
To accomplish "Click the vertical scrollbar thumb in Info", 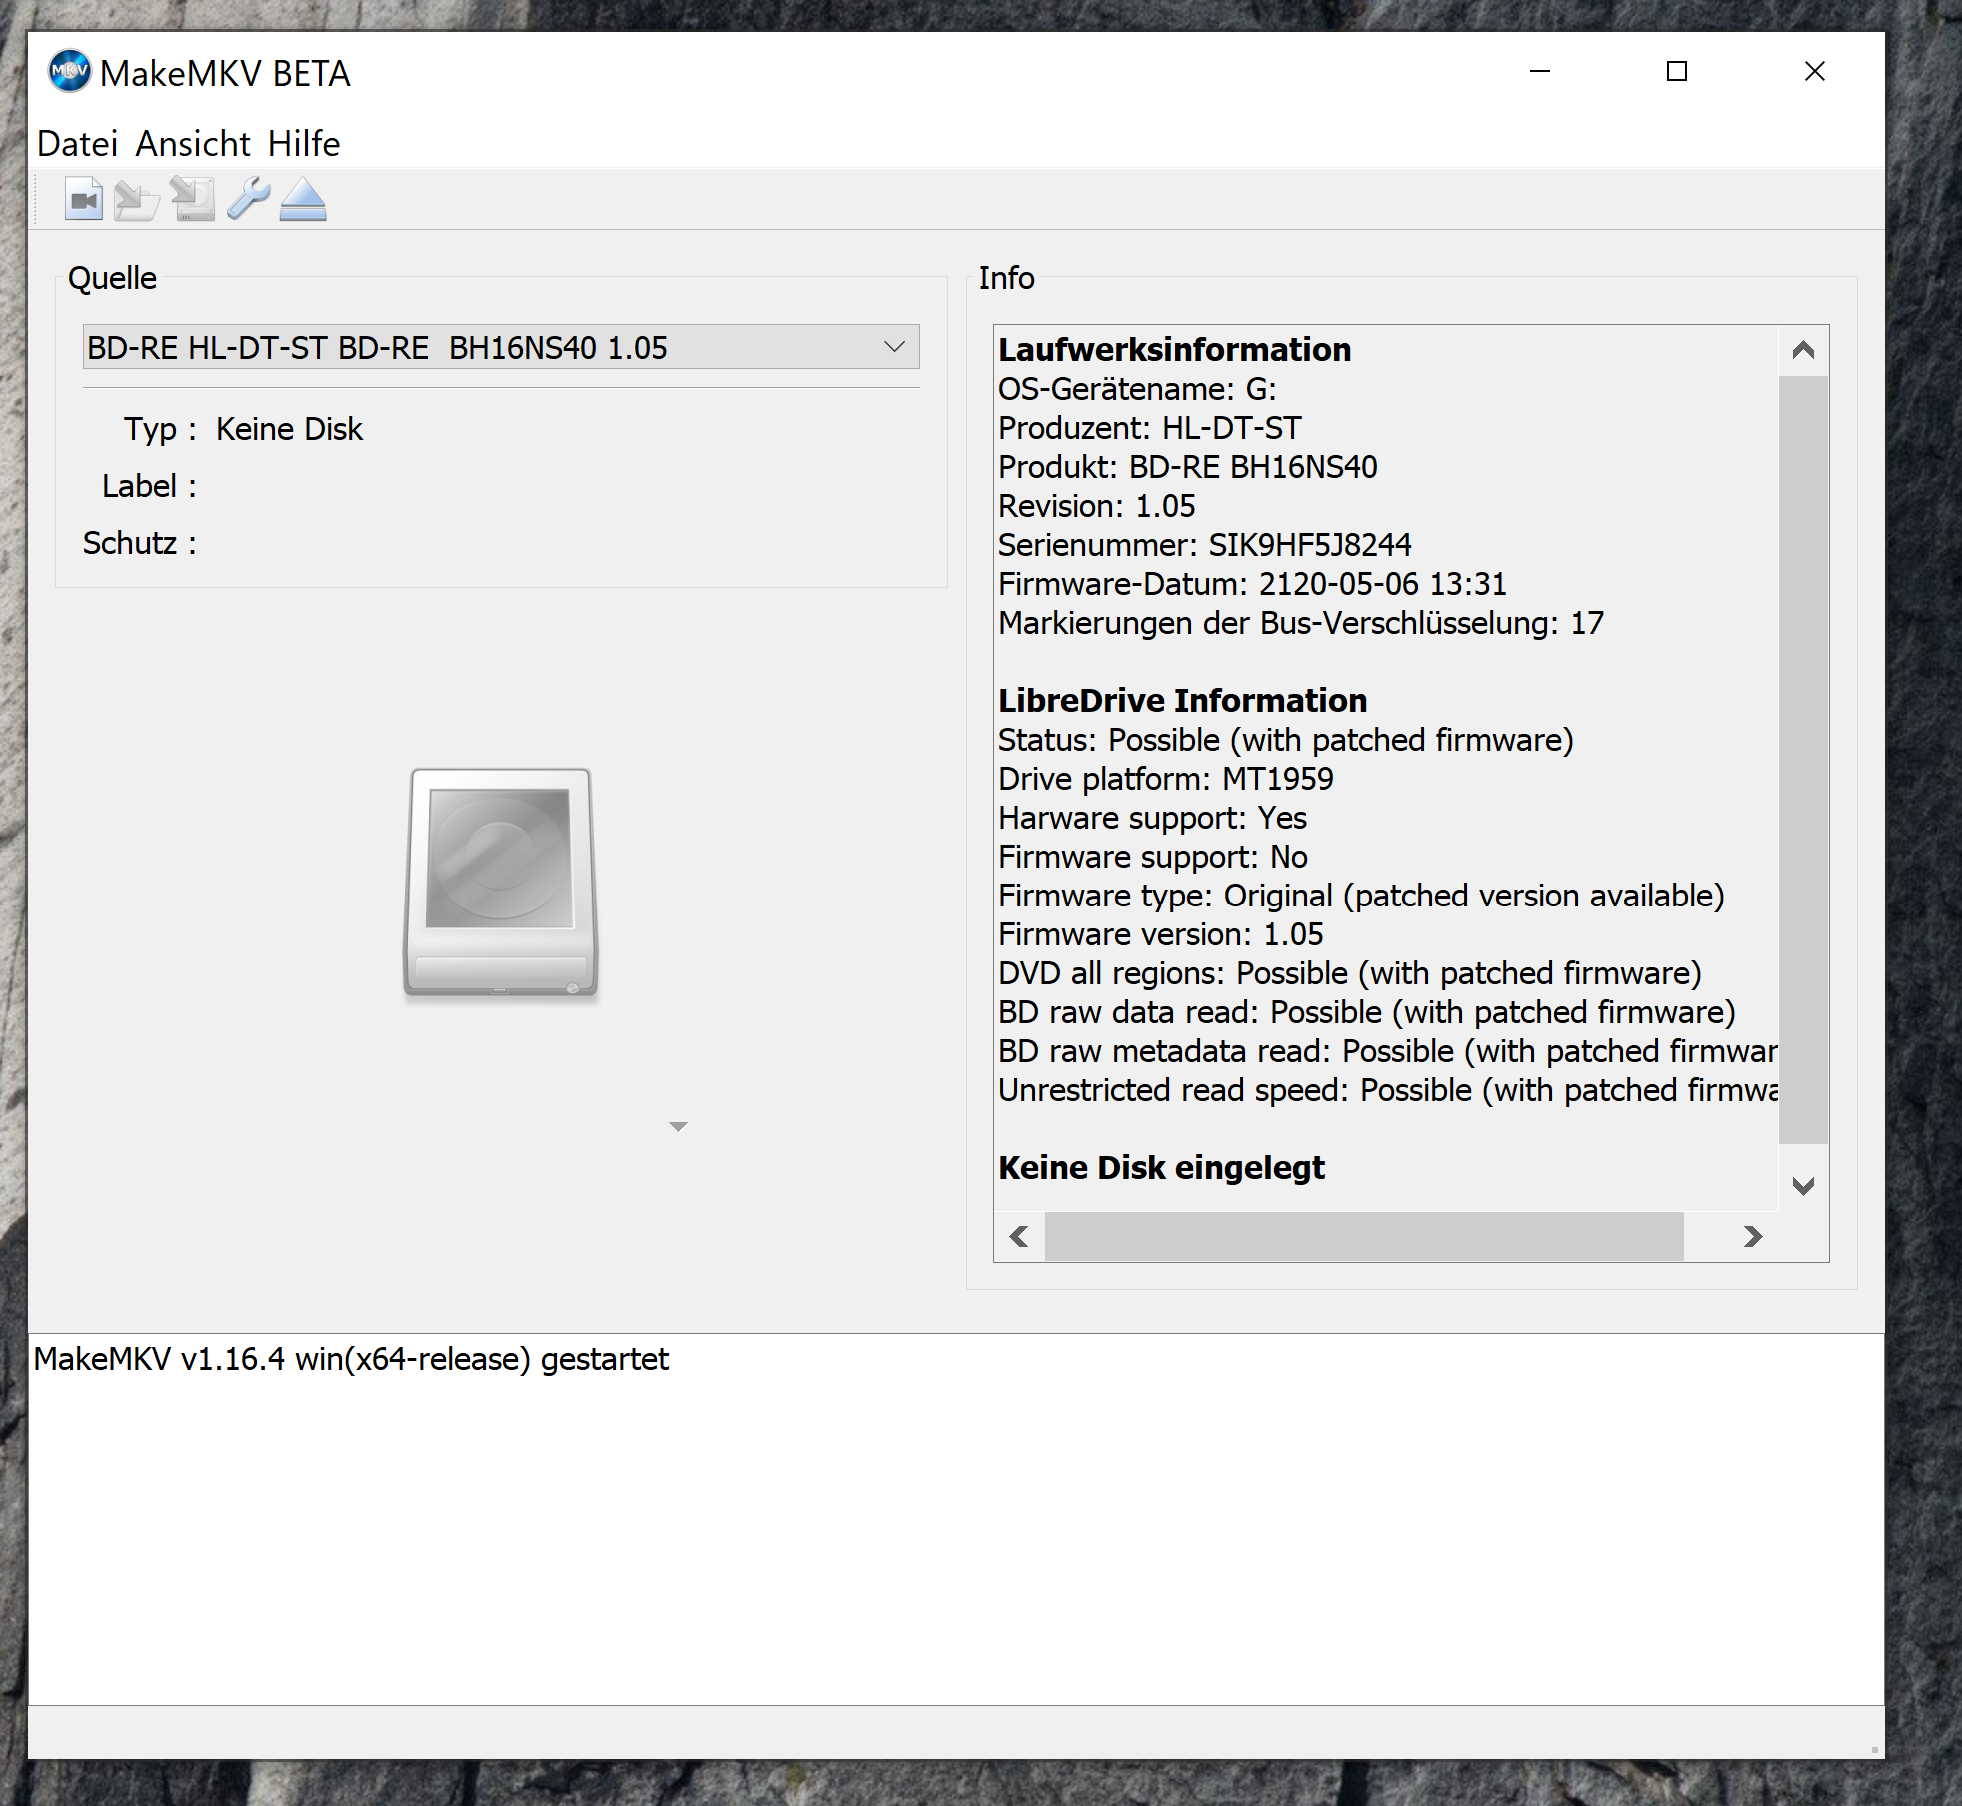I will tap(1803, 760).
